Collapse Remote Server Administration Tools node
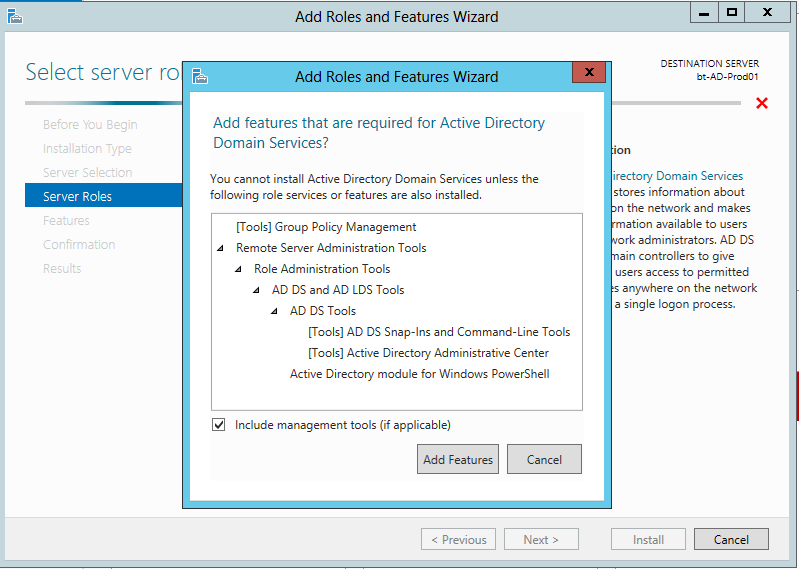 click(x=220, y=248)
